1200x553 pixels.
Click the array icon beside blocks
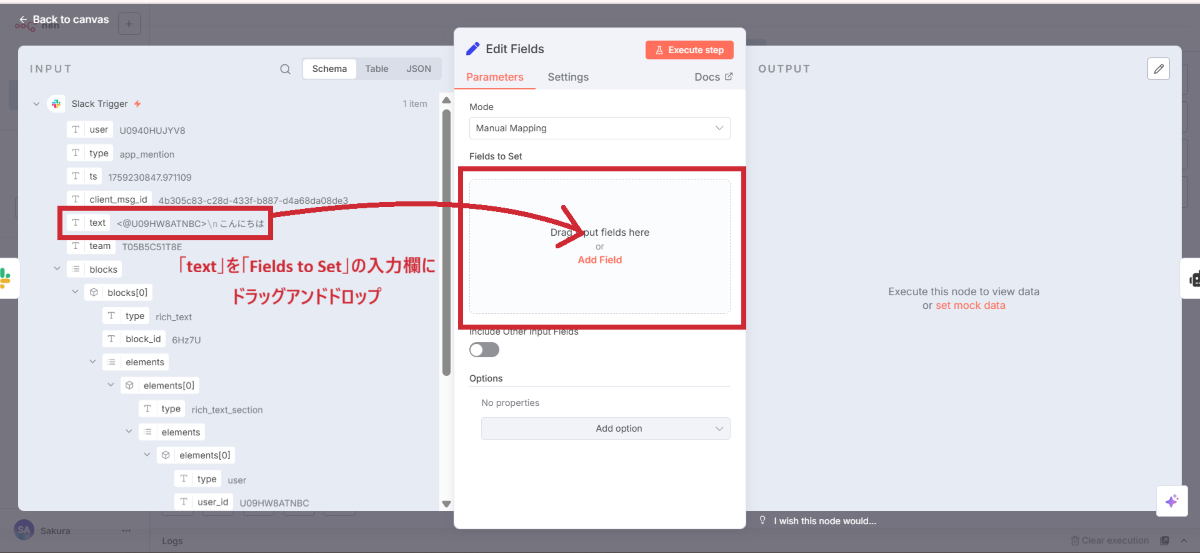click(76, 269)
